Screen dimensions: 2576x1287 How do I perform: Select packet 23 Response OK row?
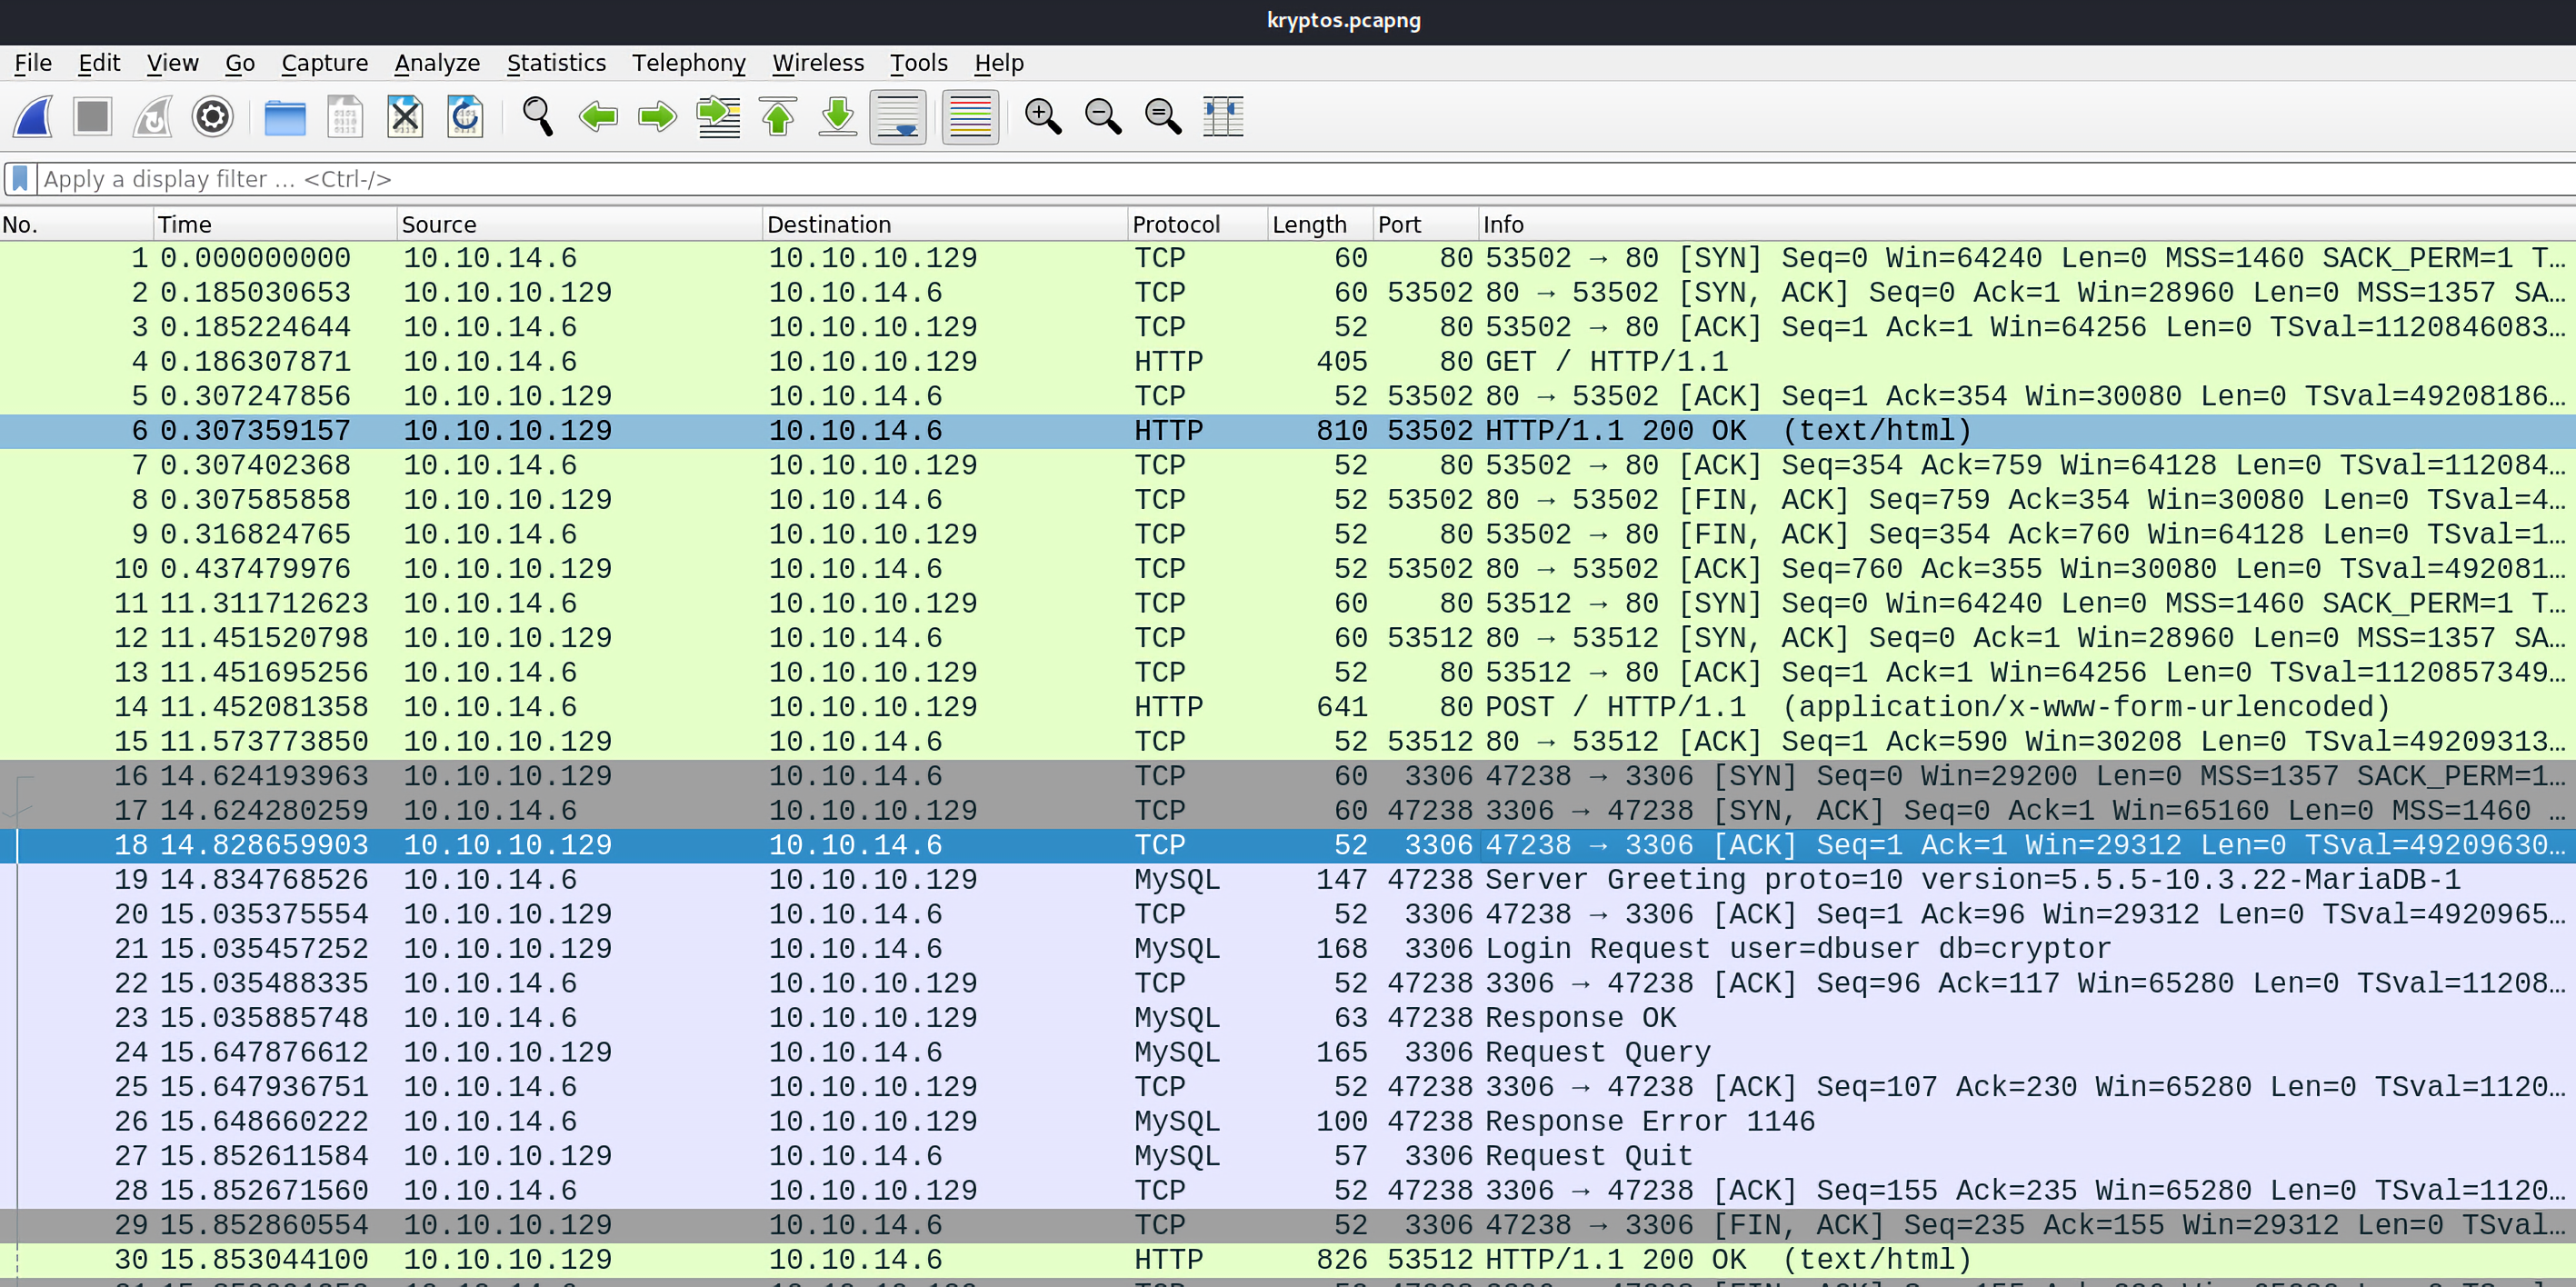click(x=1288, y=1018)
